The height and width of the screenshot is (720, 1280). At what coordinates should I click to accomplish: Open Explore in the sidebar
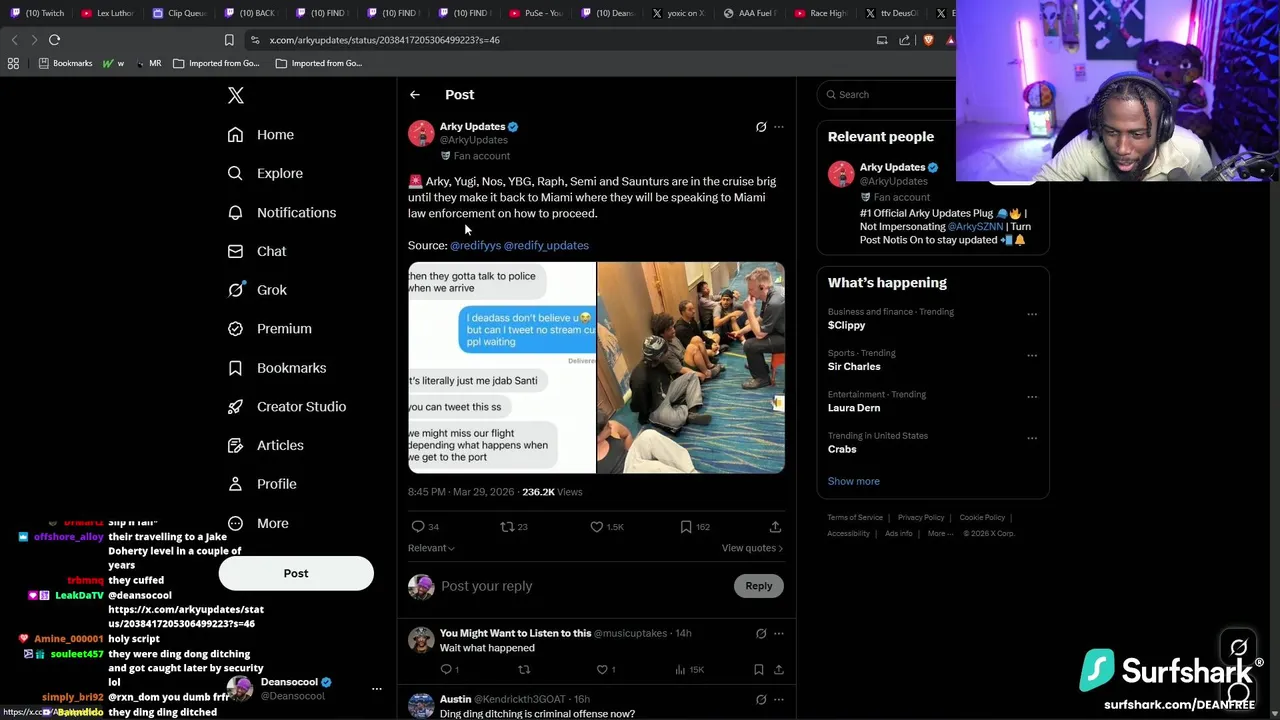click(x=264, y=173)
